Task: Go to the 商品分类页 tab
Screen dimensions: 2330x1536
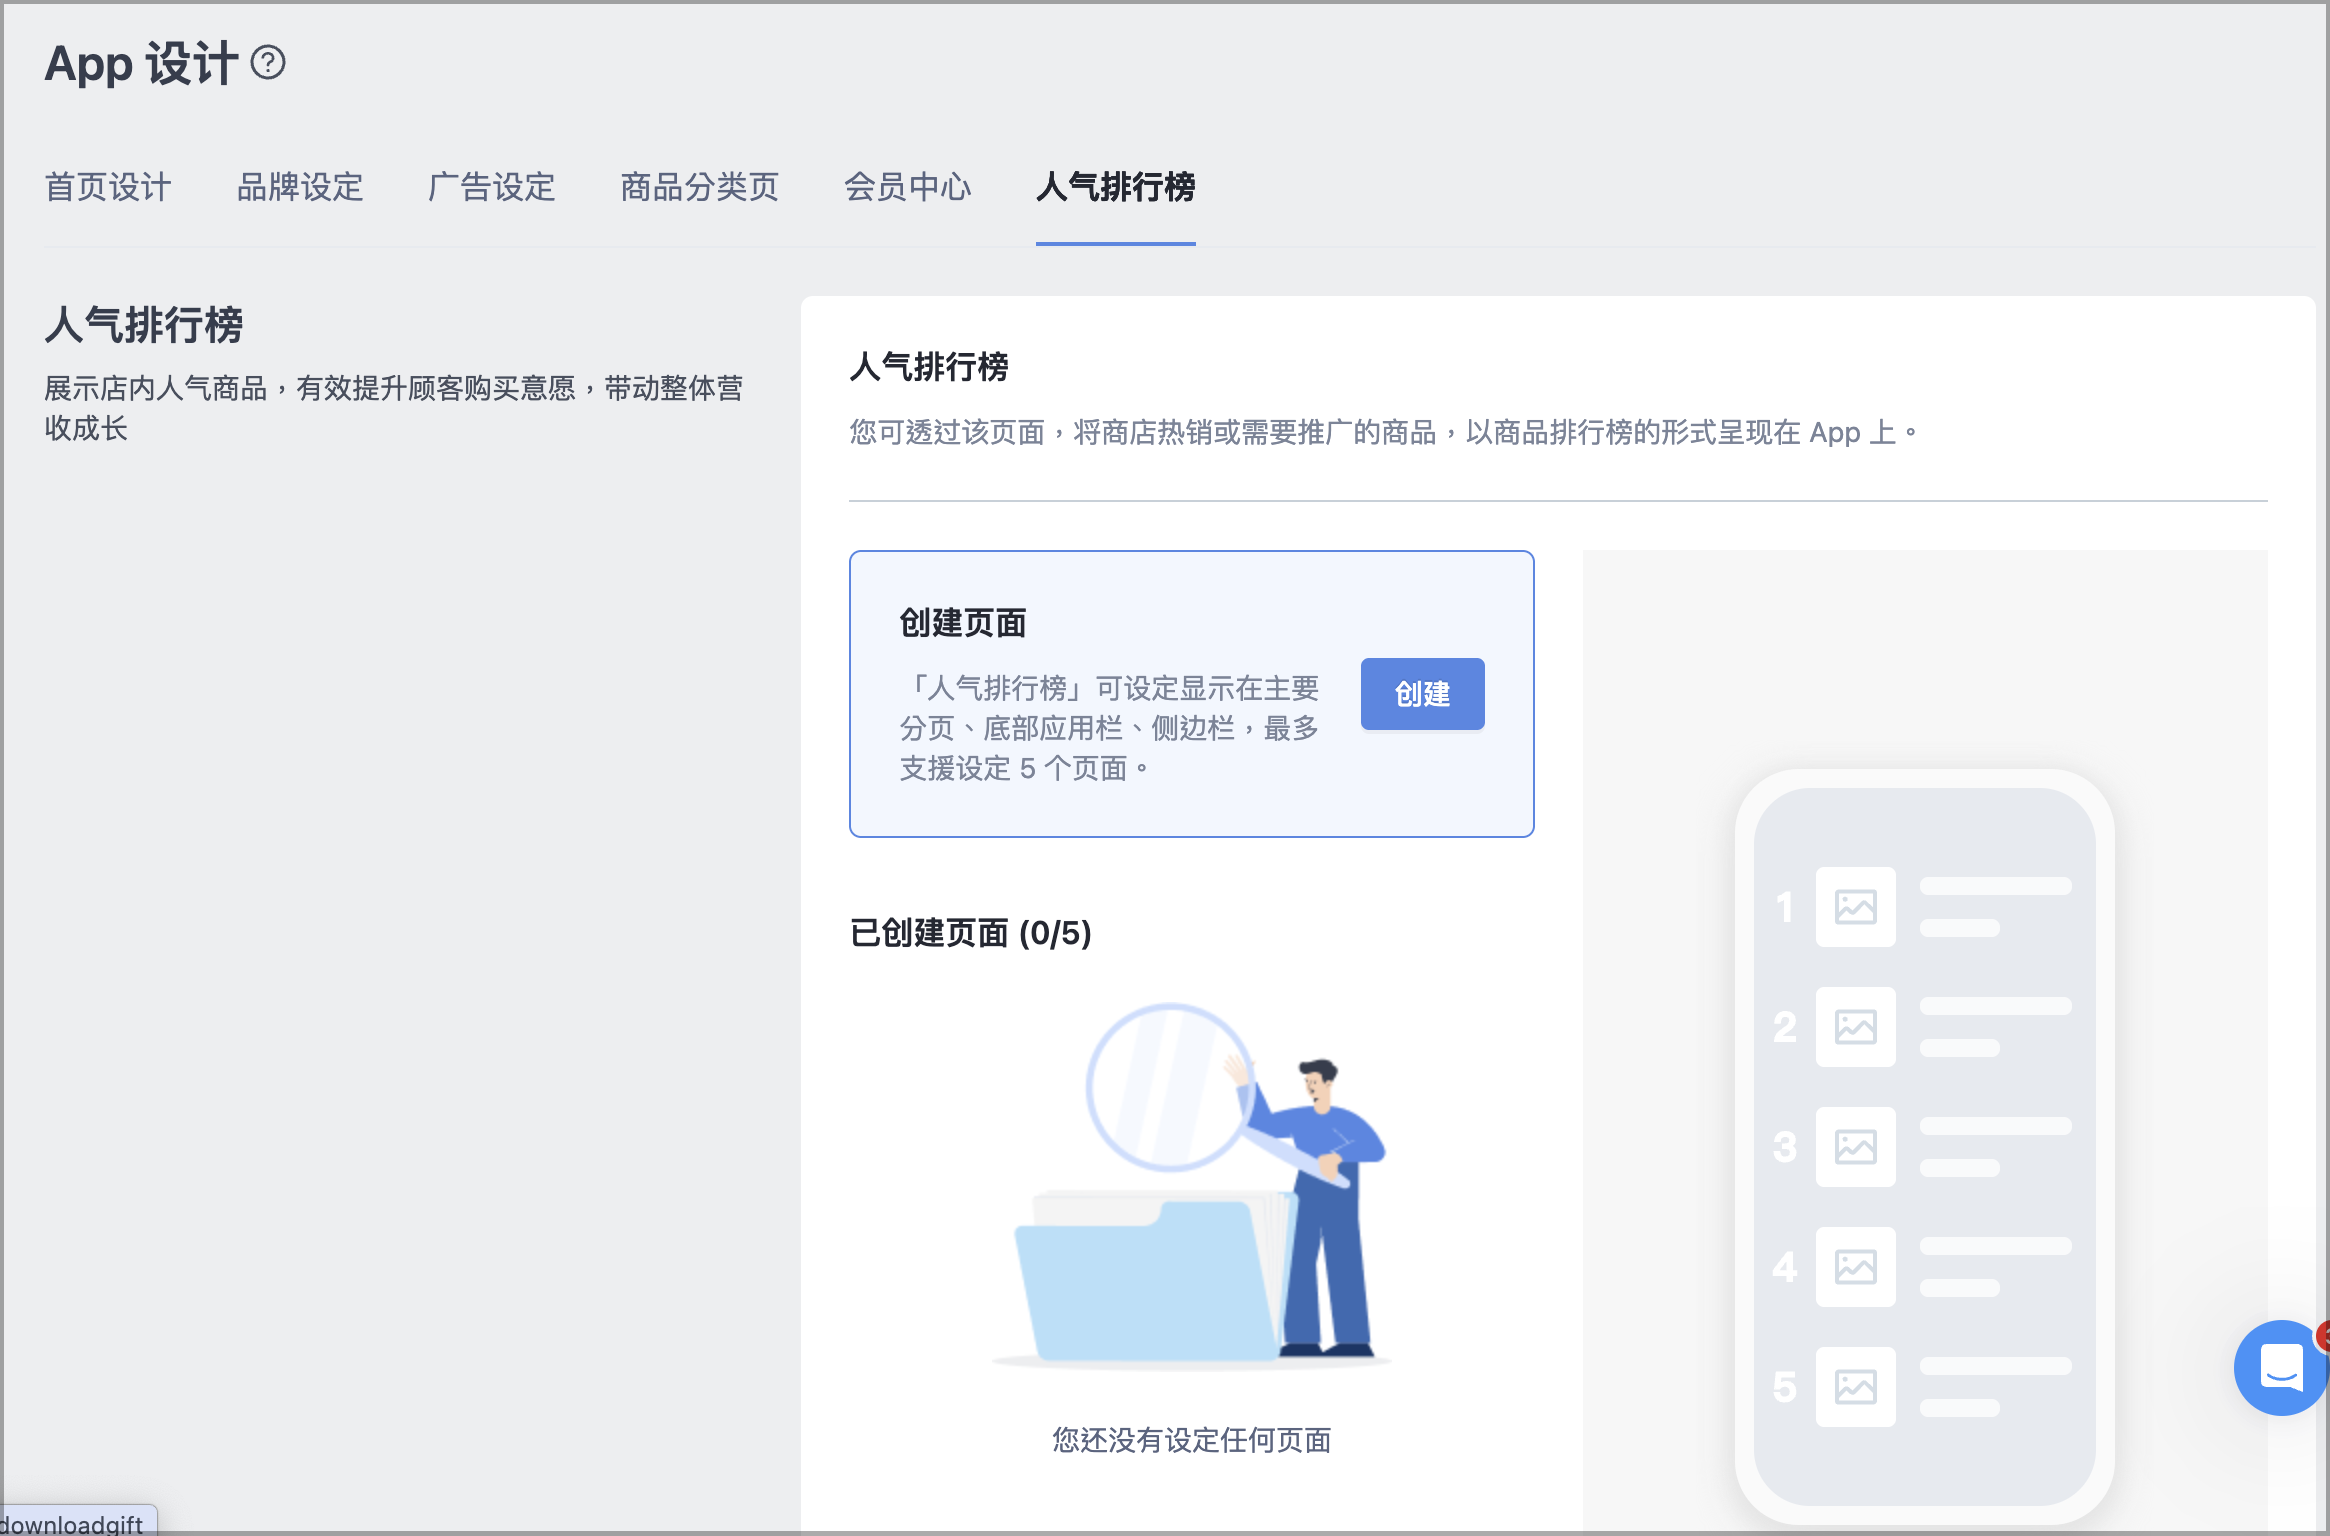Action: (700, 187)
